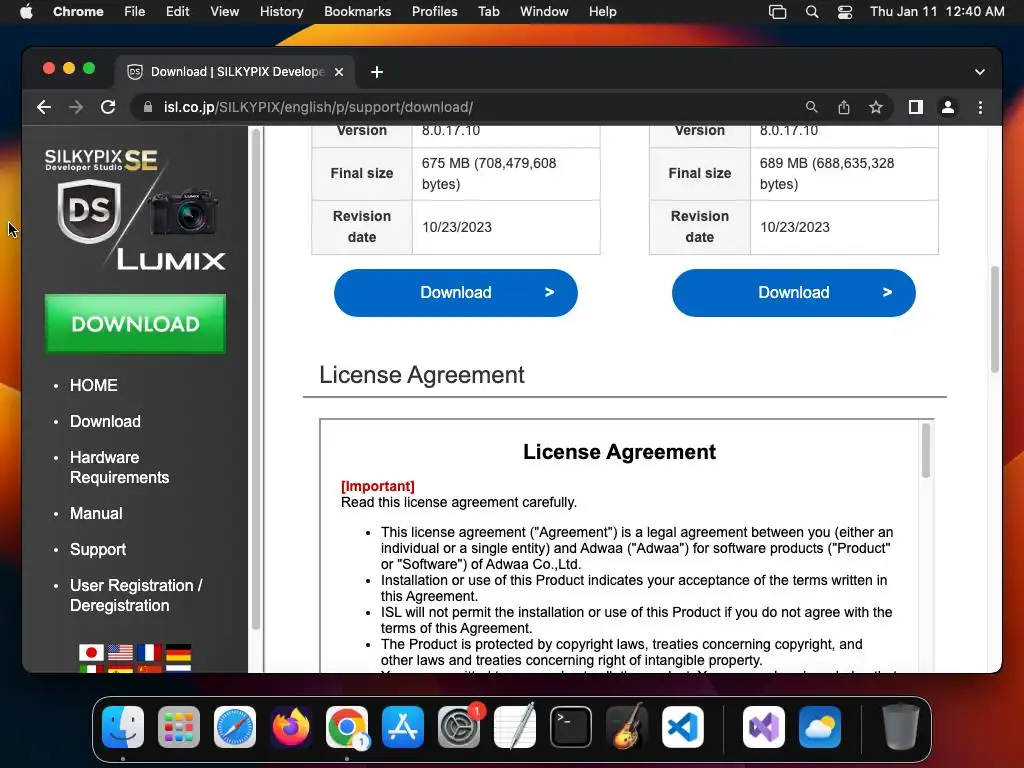The height and width of the screenshot is (768, 1024).
Task: Click the green DOWNLOAD button in sidebar
Action: coord(135,324)
